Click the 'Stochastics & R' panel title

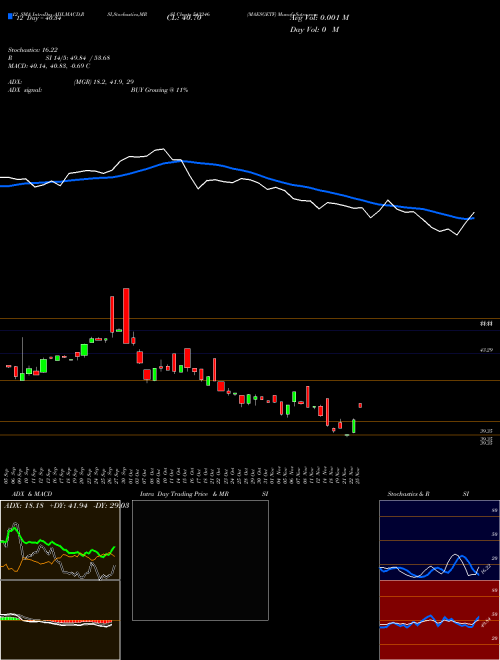409,494
